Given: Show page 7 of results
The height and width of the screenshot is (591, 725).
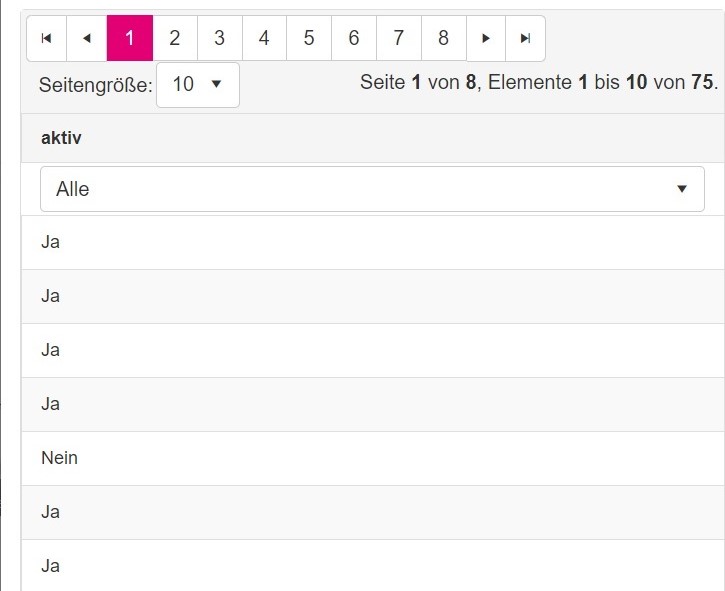Looking at the screenshot, I should [399, 38].
